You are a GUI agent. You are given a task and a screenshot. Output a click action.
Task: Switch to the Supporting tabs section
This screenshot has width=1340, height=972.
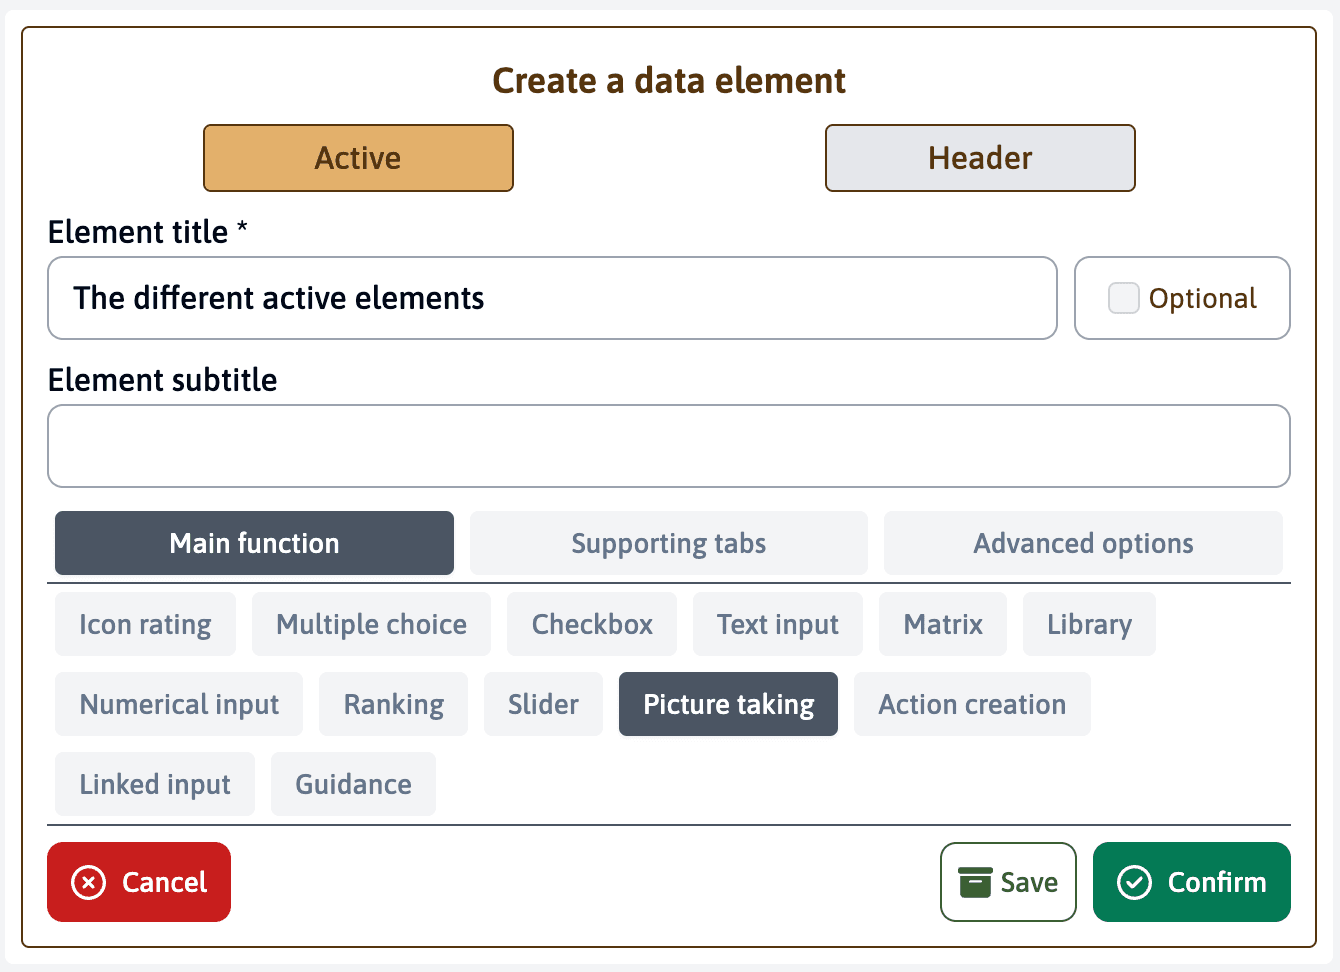click(668, 543)
